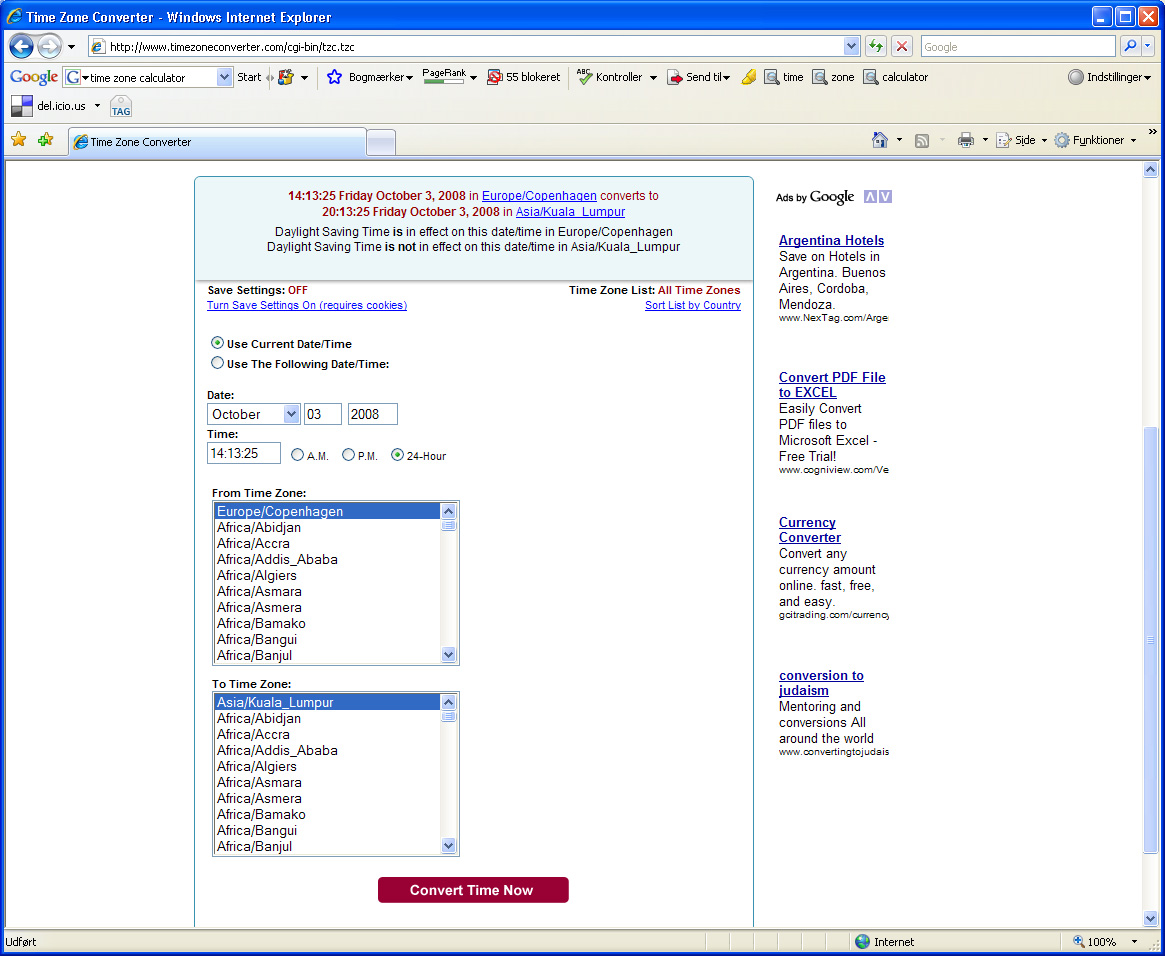Screen dimensions: 1165x956
Task: Open the Europe/Copenhagen link in results
Action: [x=539, y=195]
